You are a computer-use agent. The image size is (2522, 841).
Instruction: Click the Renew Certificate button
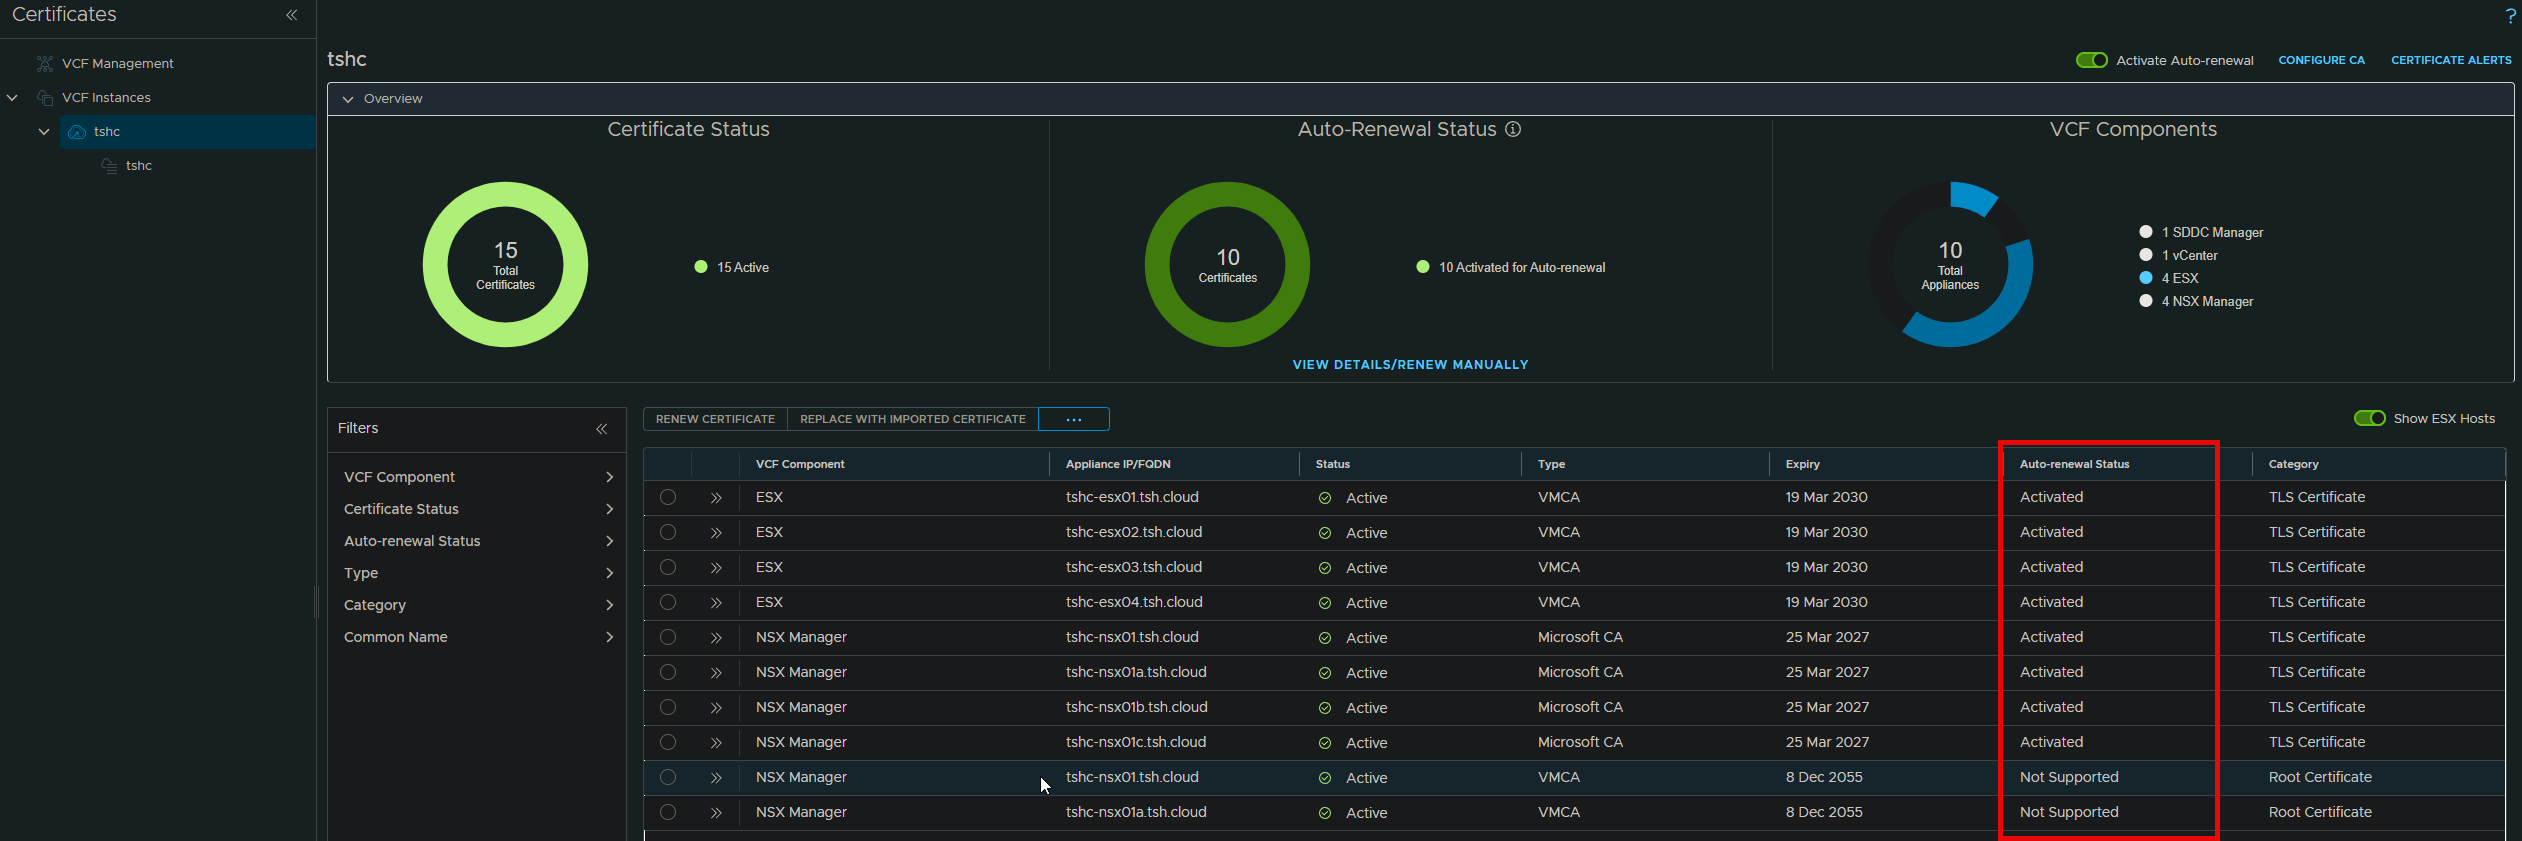click(x=715, y=420)
